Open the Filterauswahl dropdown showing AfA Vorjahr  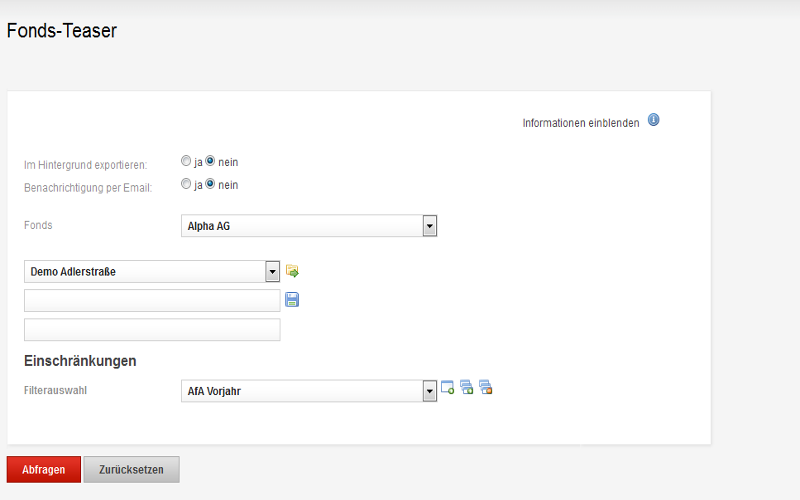309,391
